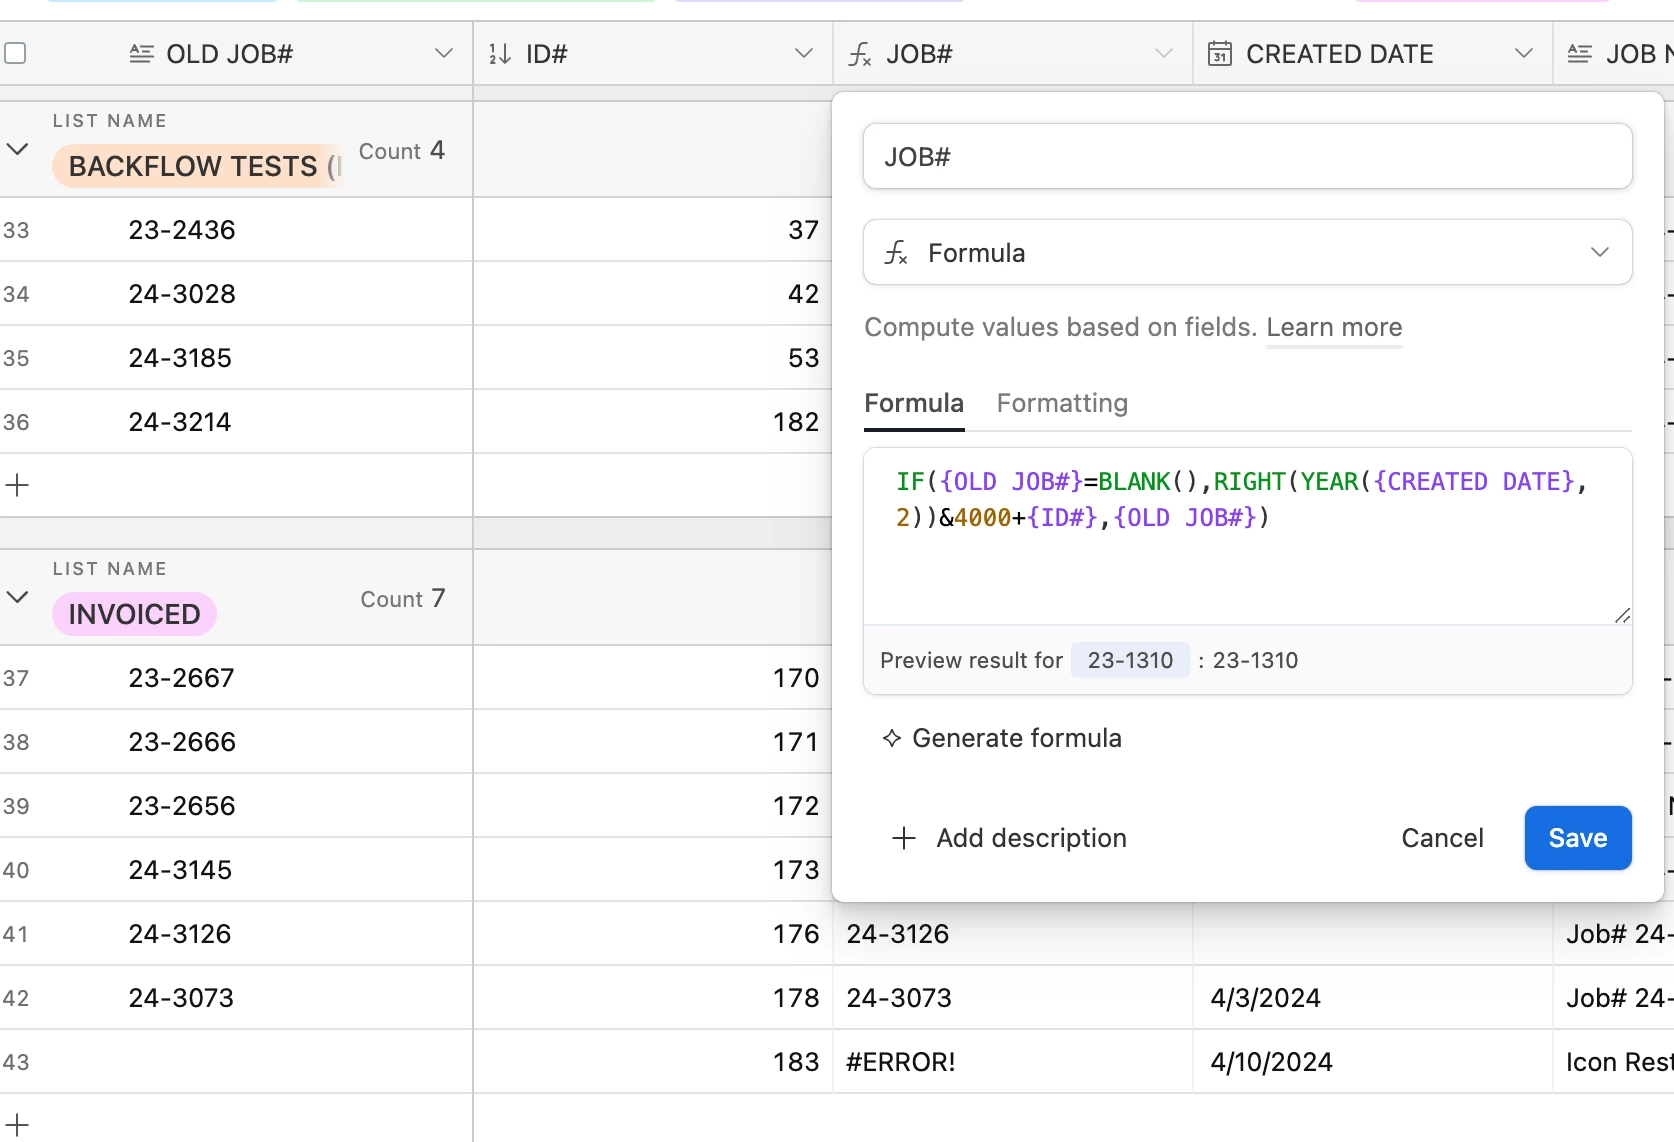Select ID# cell with value 53

pos(653,358)
